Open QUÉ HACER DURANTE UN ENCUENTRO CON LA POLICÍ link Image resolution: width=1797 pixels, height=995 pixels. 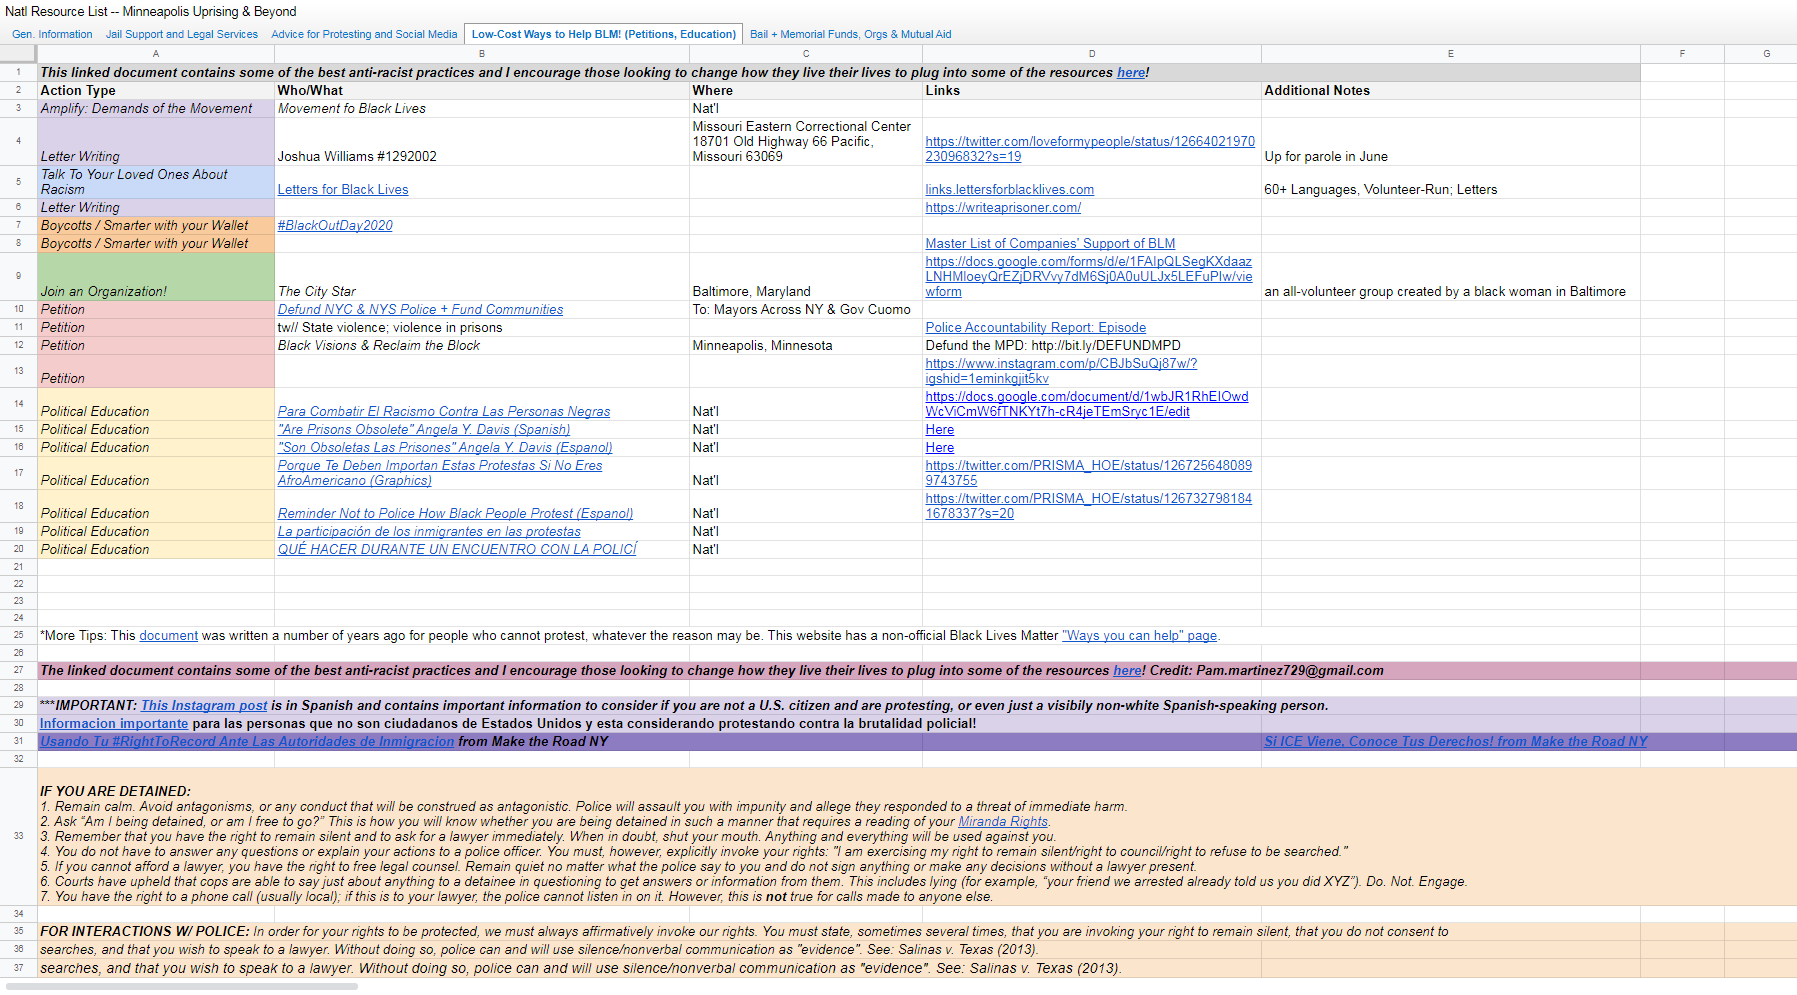(x=457, y=550)
